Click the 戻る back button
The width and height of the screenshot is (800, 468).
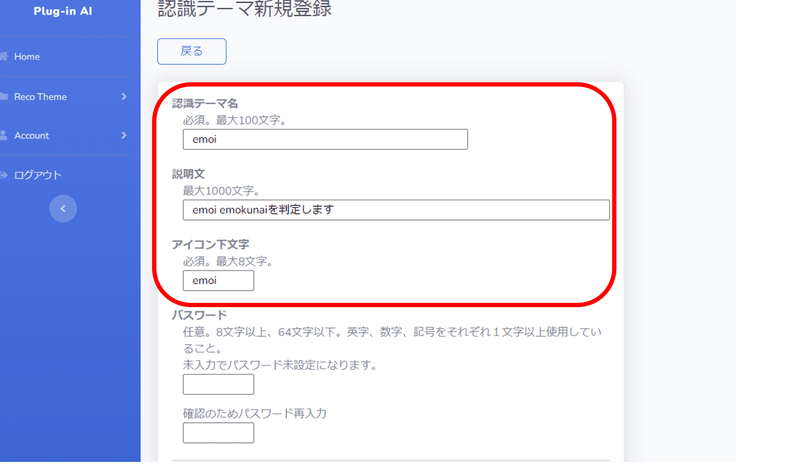pos(192,51)
